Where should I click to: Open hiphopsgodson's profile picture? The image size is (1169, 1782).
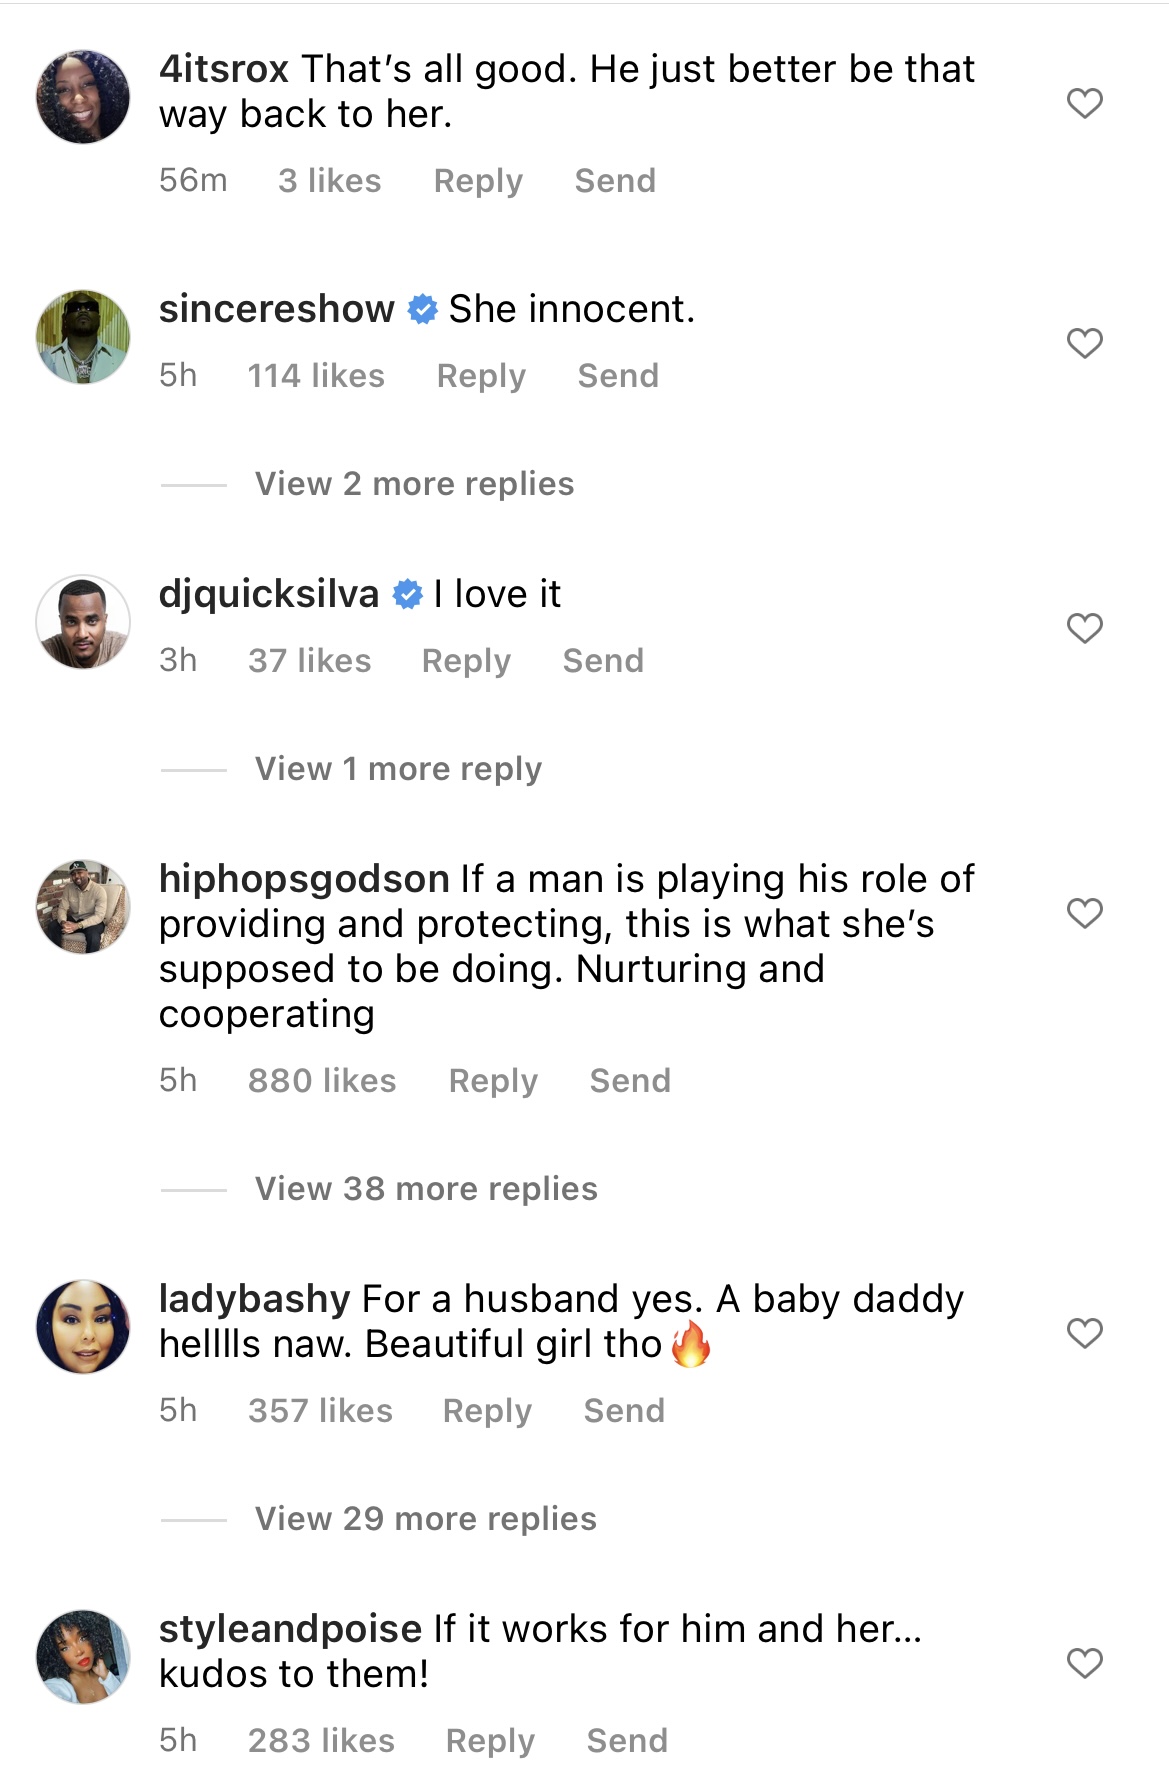[86, 906]
